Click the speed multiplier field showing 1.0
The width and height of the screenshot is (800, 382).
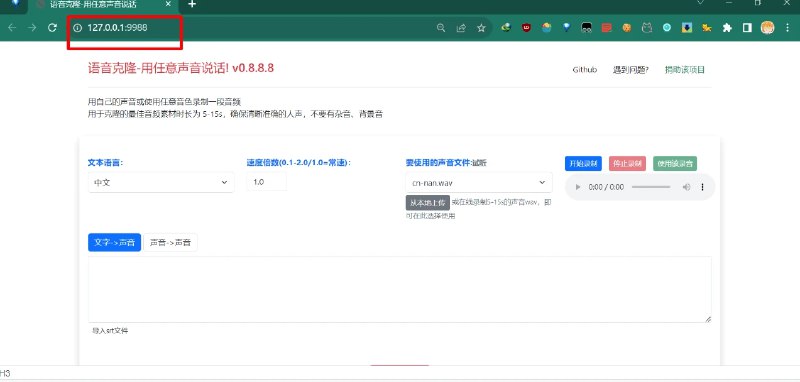pos(266,182)
